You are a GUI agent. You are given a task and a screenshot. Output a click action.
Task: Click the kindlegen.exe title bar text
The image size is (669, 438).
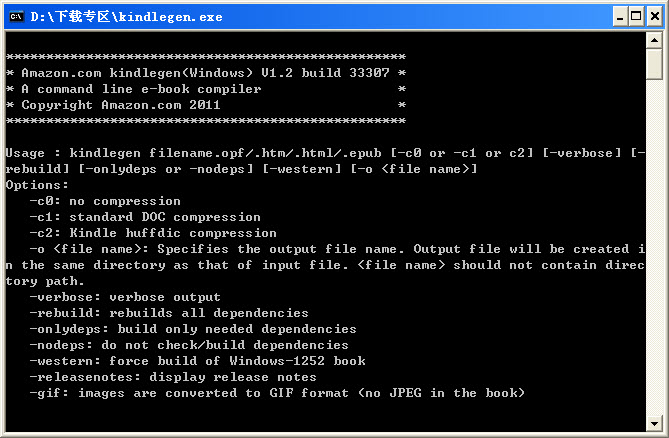tap(127, 16)
